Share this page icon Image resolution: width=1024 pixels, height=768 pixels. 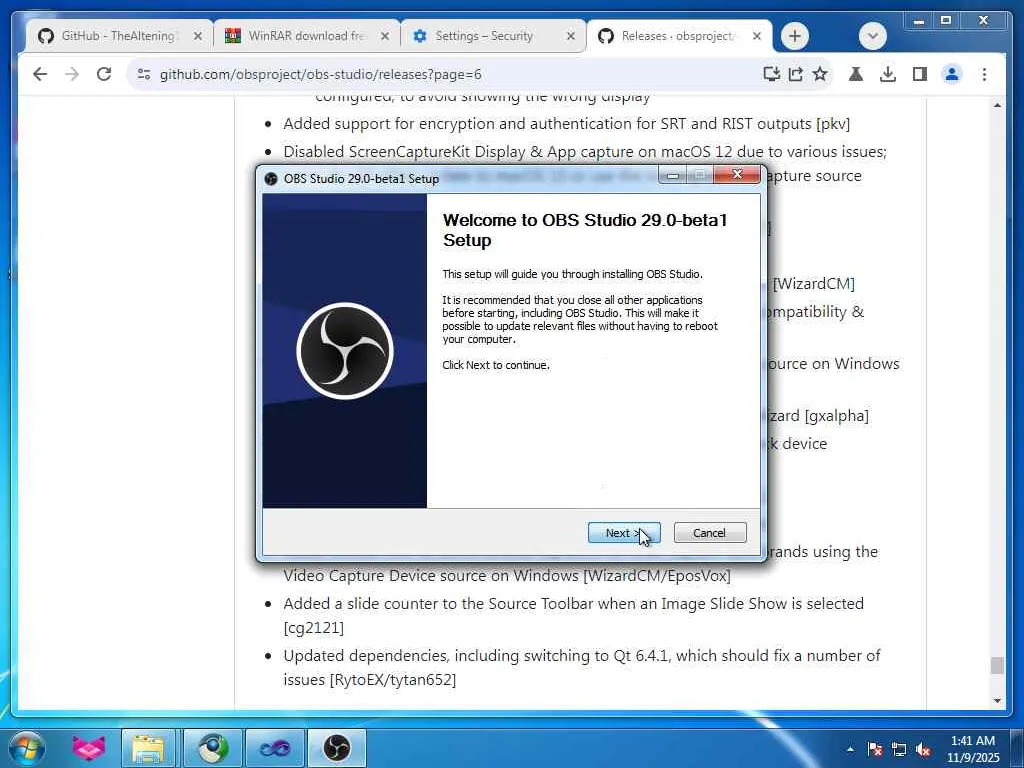tap(795, 74)
